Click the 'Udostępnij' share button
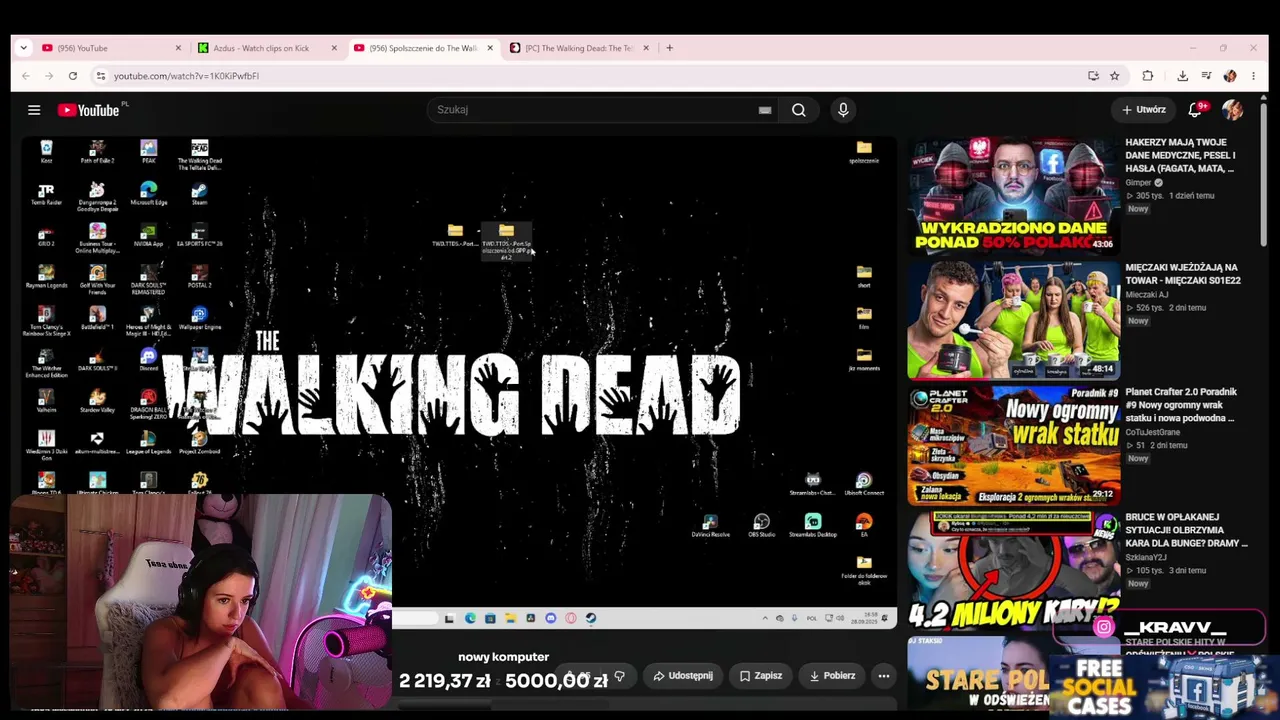Image resolution: width=1280 pixels, height=720 pixels. tap(683, 676)
